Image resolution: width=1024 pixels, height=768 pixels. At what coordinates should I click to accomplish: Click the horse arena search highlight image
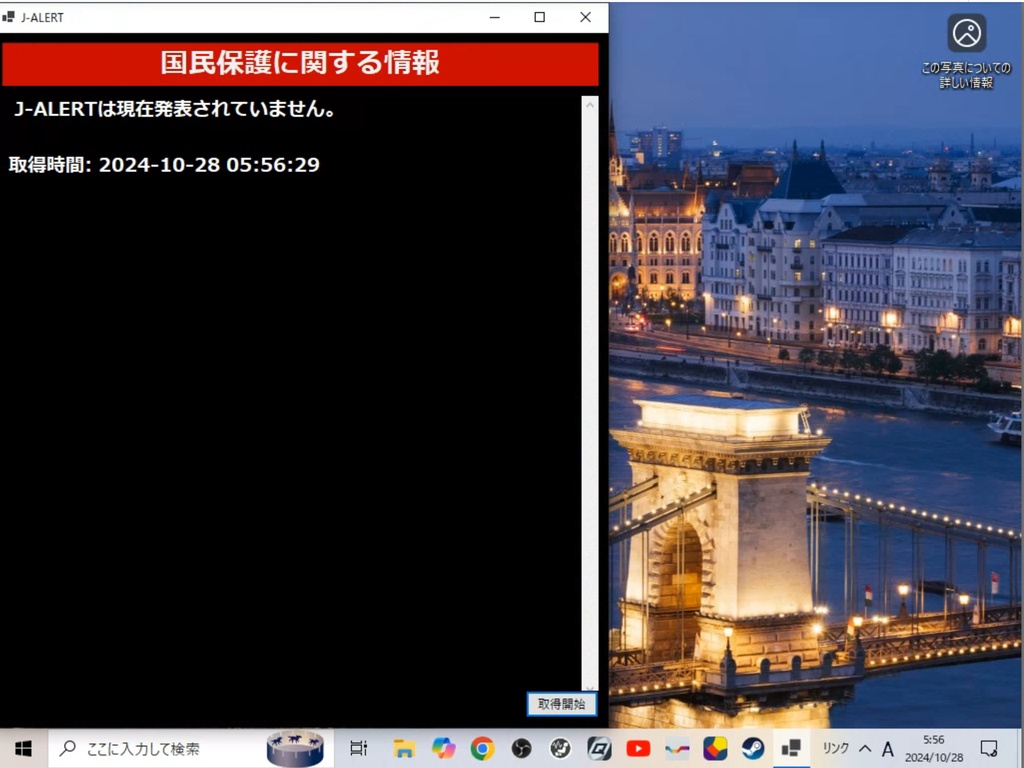(x=295, y=748)
